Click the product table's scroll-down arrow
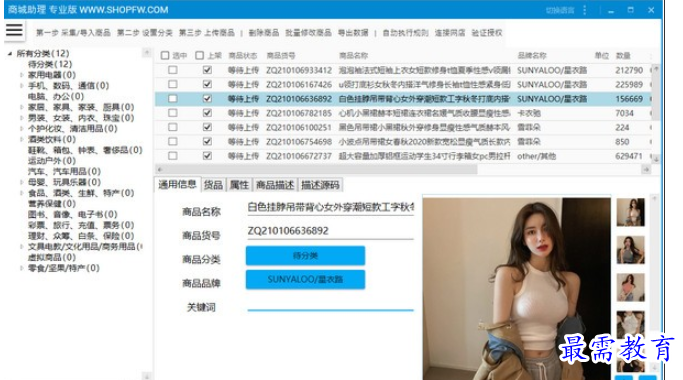Screen dimensions: 683x380 pyautogui.click(x=656, y=159)
